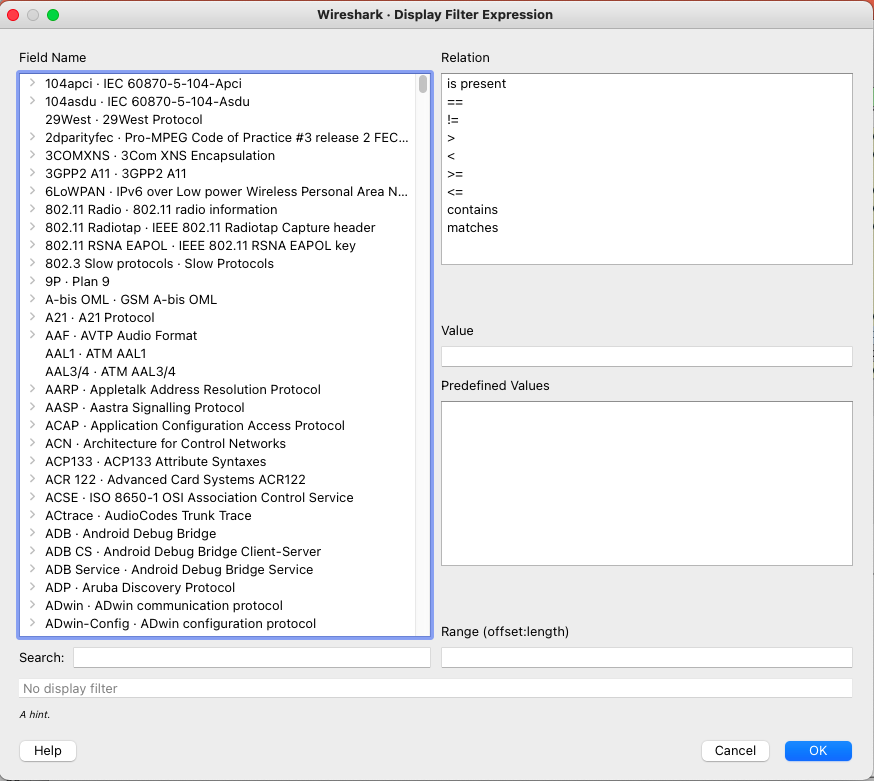Screen dimensions: 874x781
Task: Open the Help button
Action: [x=48, y=751]
